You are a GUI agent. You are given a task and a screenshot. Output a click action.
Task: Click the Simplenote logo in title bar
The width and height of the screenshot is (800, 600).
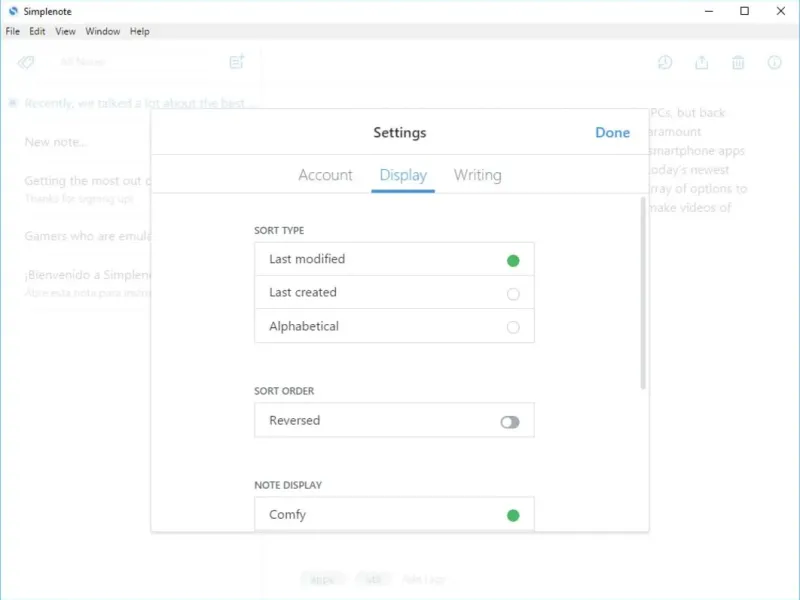coord(13,11)
